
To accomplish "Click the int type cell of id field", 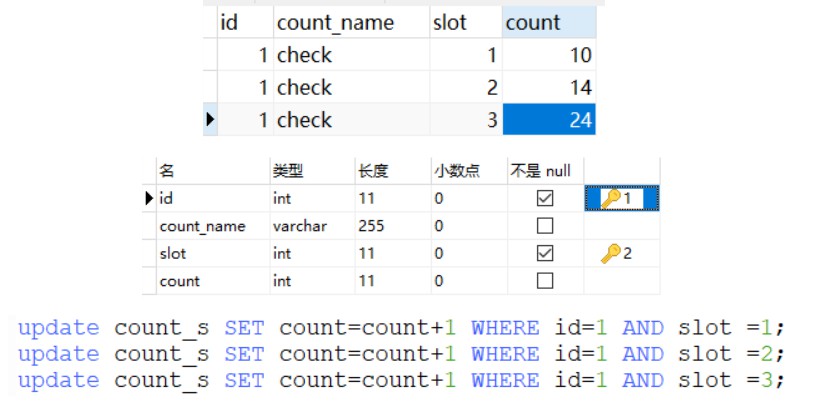I will tap(312, 198).
